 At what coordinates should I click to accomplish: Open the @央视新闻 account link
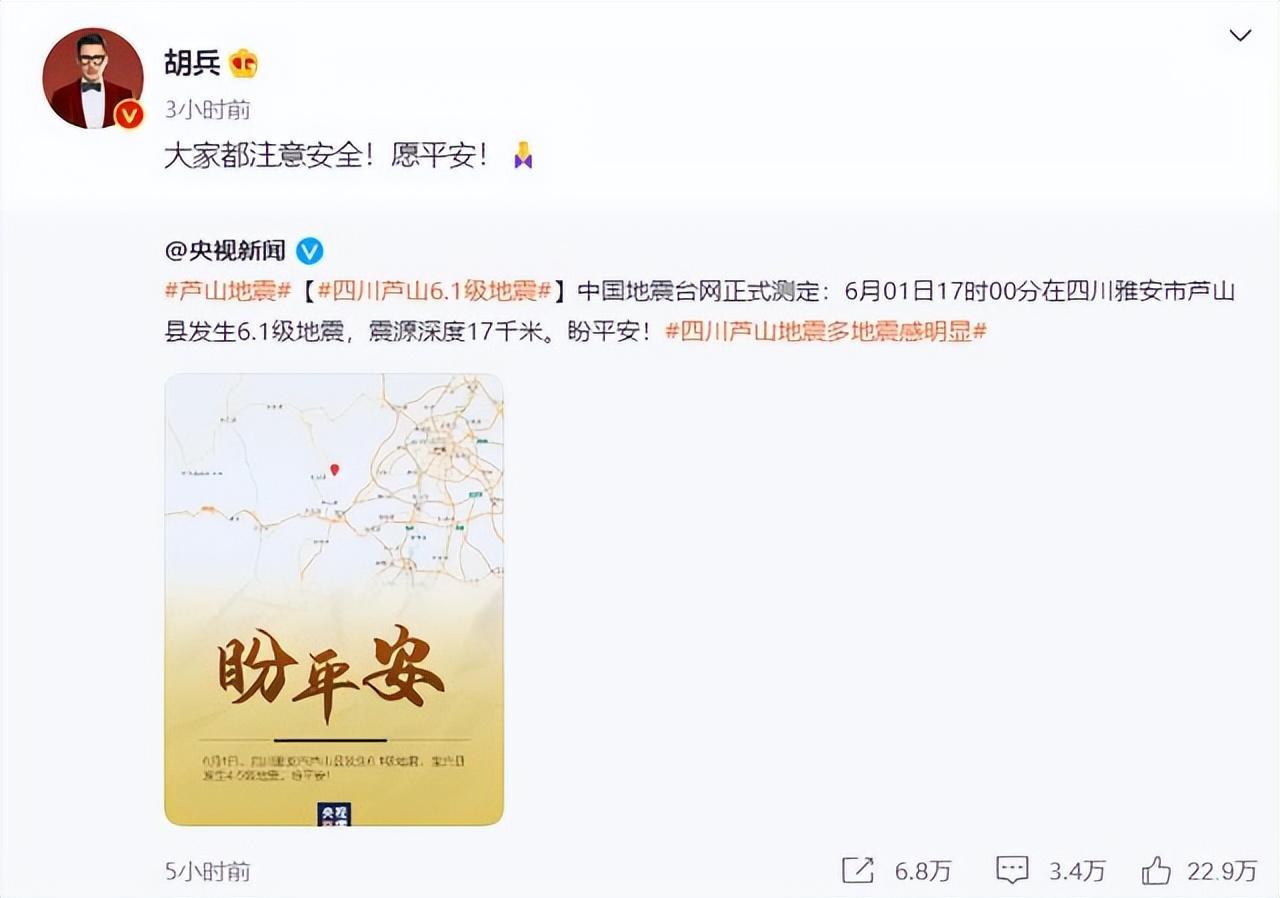(x=225, y=250)
